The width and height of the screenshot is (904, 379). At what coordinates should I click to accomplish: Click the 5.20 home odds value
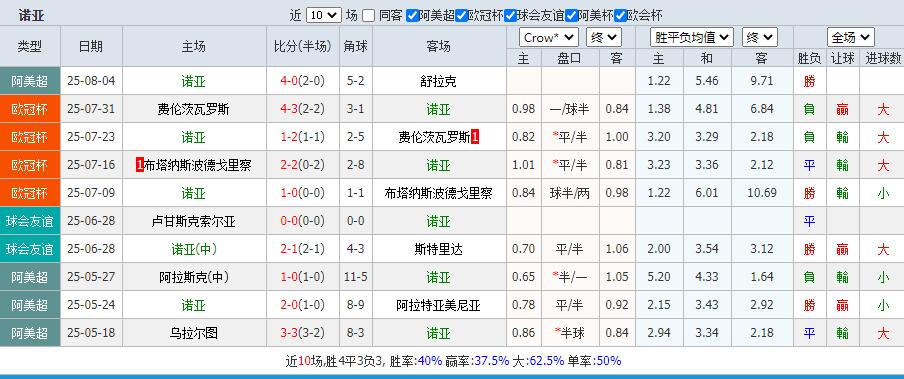(659, 277)
